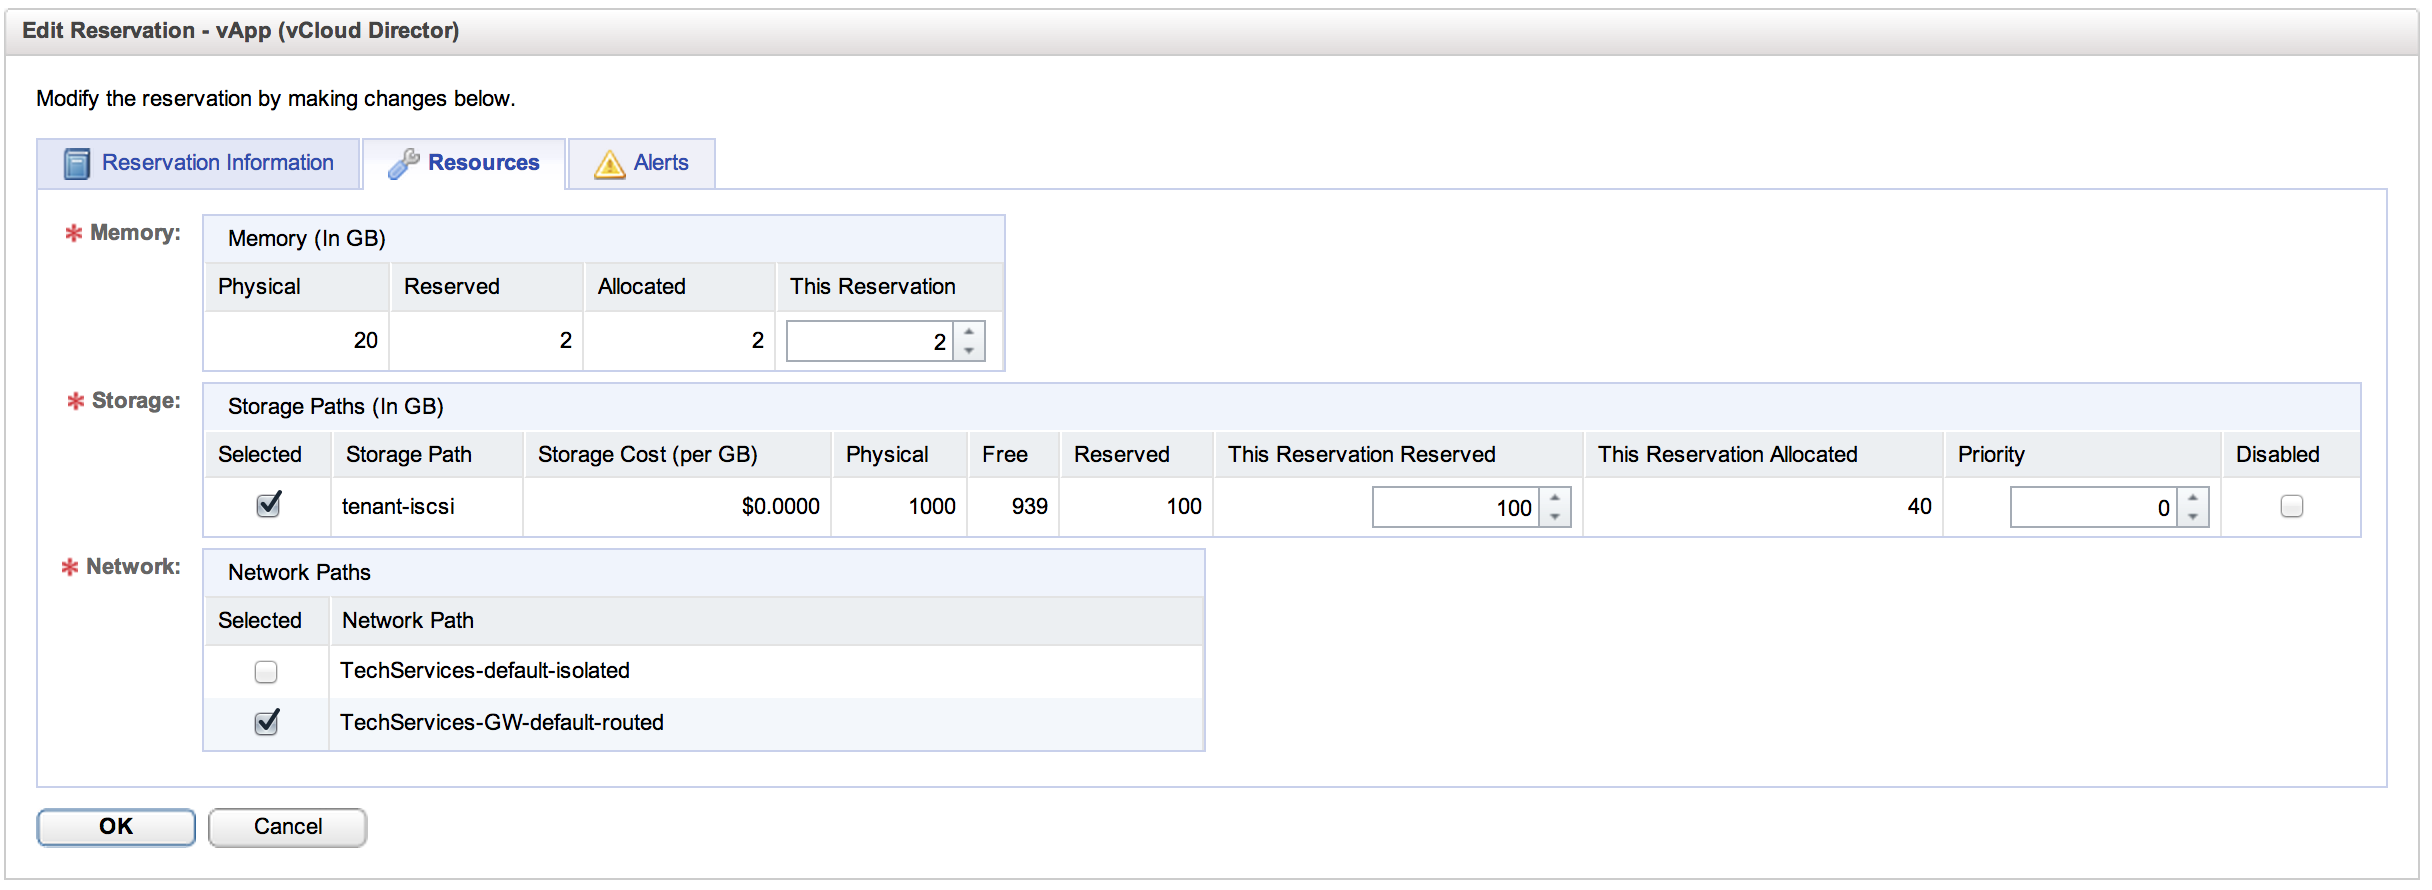The height and width of the screenshot is (890, 2432).
Task: Decrement storage This Reservation Reserved spinner
Action: pyautogui.click(x=1555, y=517)
